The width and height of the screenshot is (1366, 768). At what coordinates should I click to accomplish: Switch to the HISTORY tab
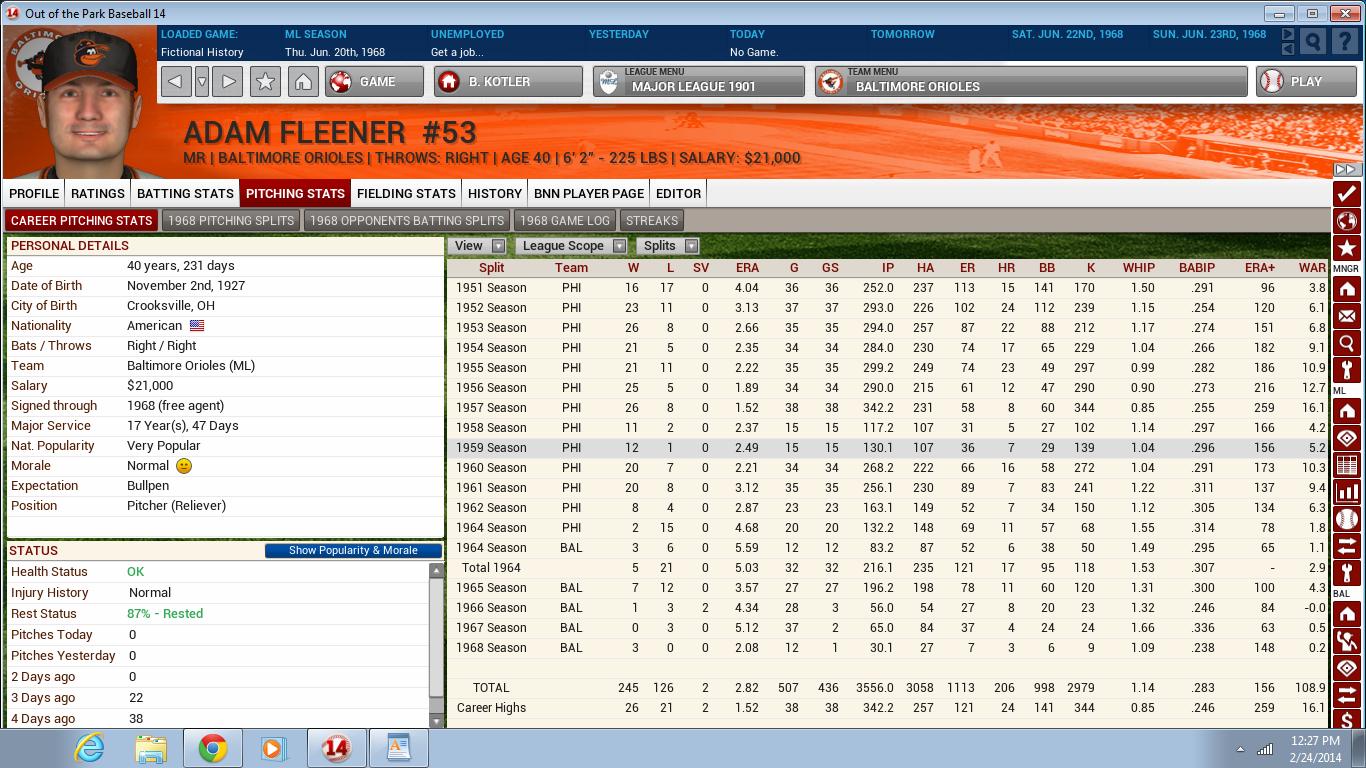click(495, 193)
